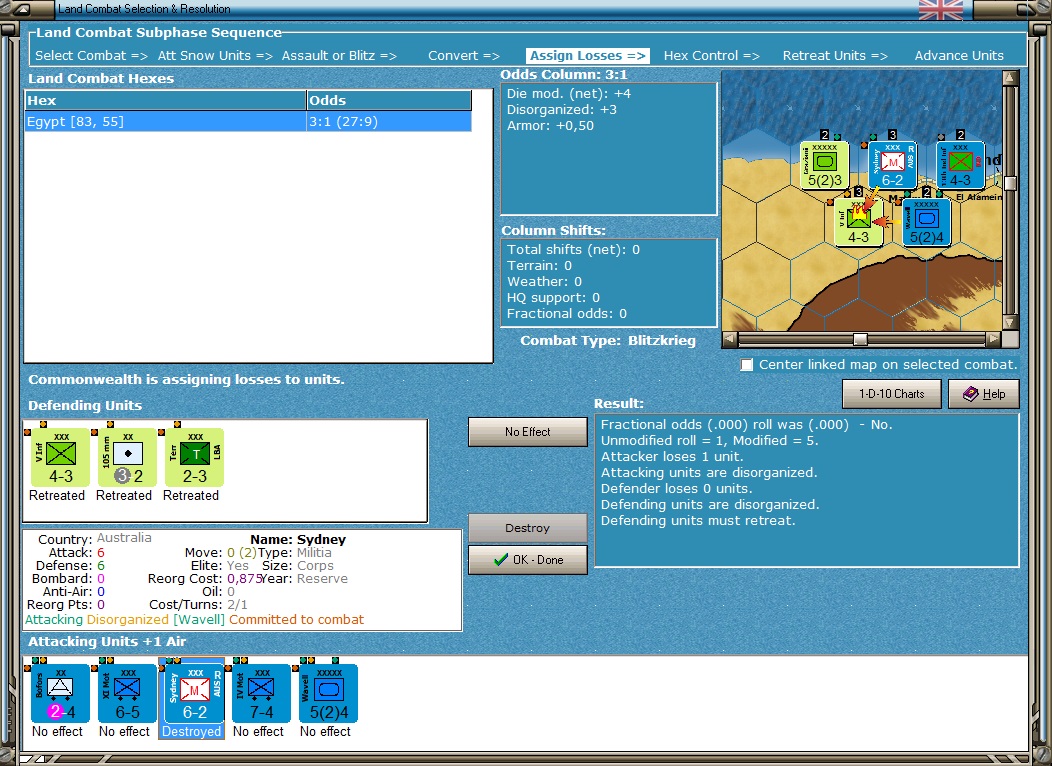Click the Retreat Units subphase
The height and width of the screenshot is (766, 1052).
point(835,56)
